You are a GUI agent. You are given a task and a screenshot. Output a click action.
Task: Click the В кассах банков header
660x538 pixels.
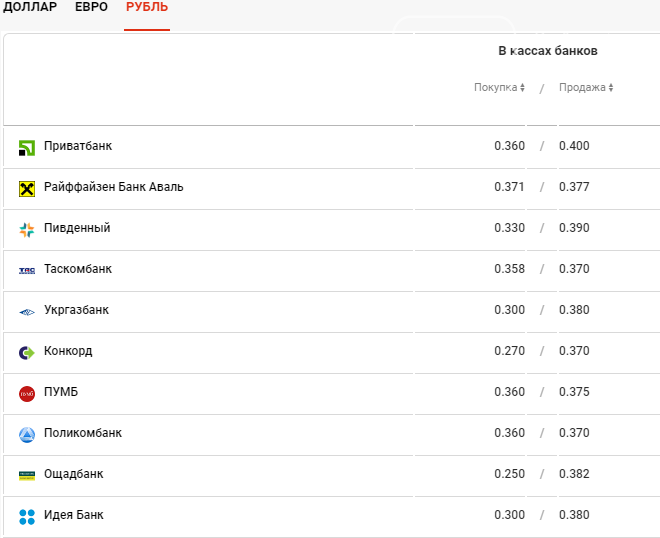click(547, 51)
